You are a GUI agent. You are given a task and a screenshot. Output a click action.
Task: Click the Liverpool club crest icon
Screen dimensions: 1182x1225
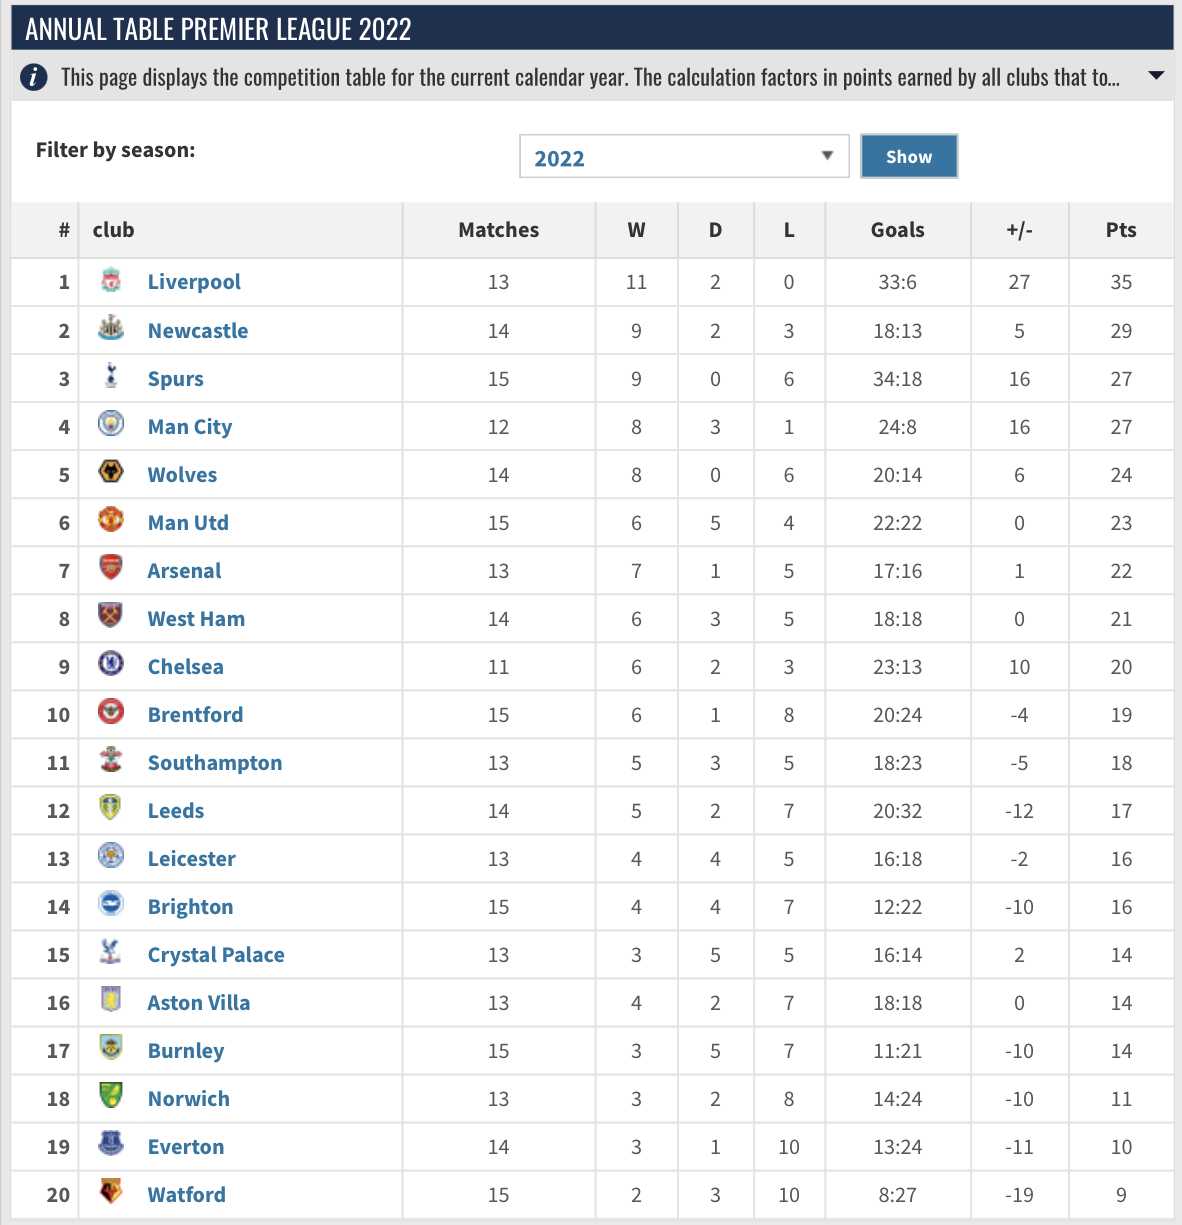[111, 281]
